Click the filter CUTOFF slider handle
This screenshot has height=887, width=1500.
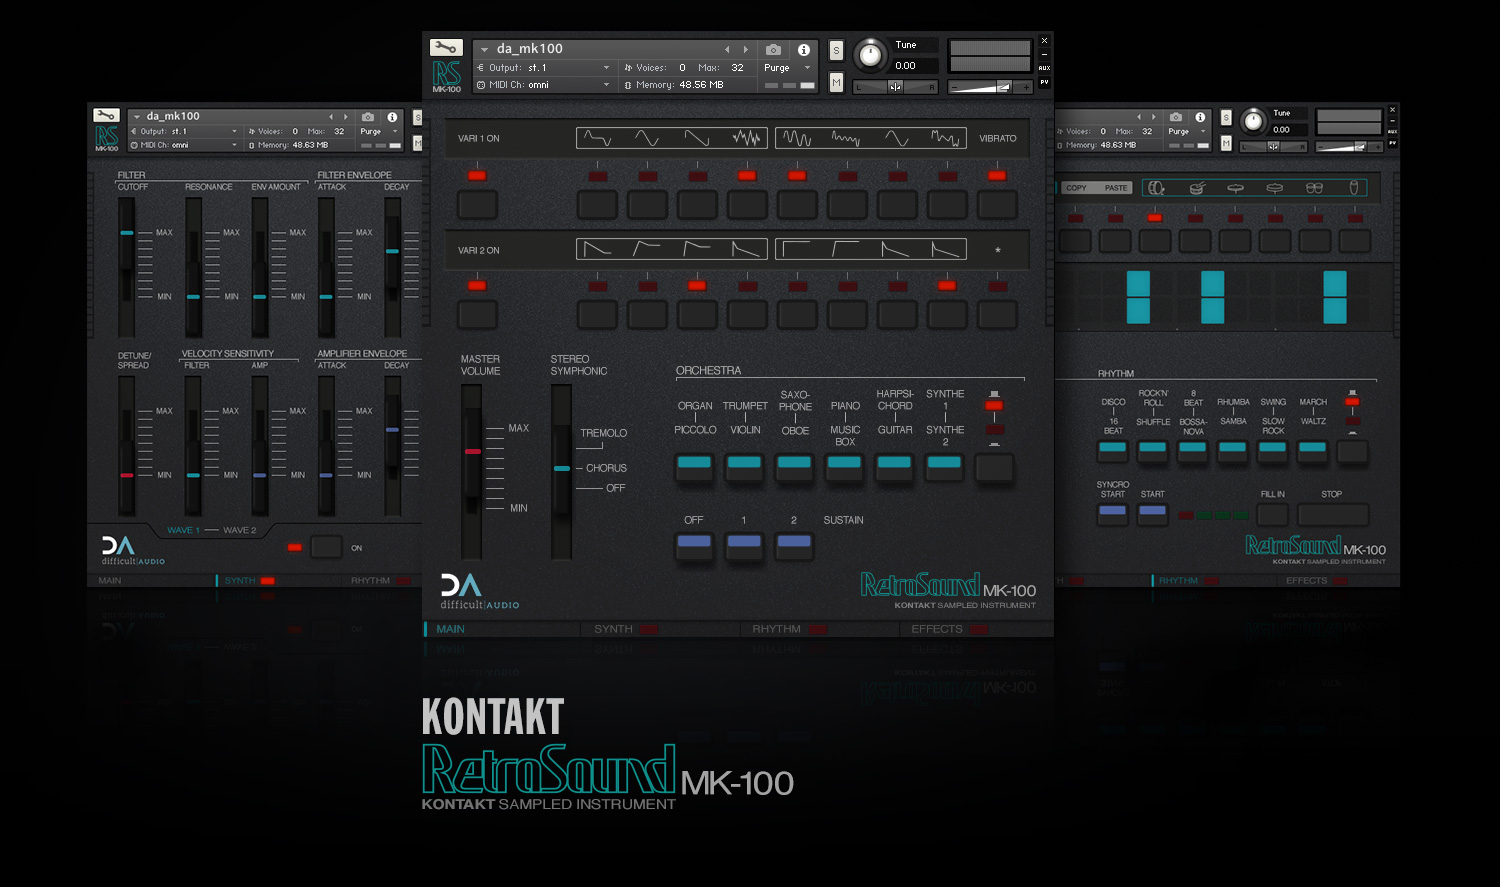(x=126, y=233)
